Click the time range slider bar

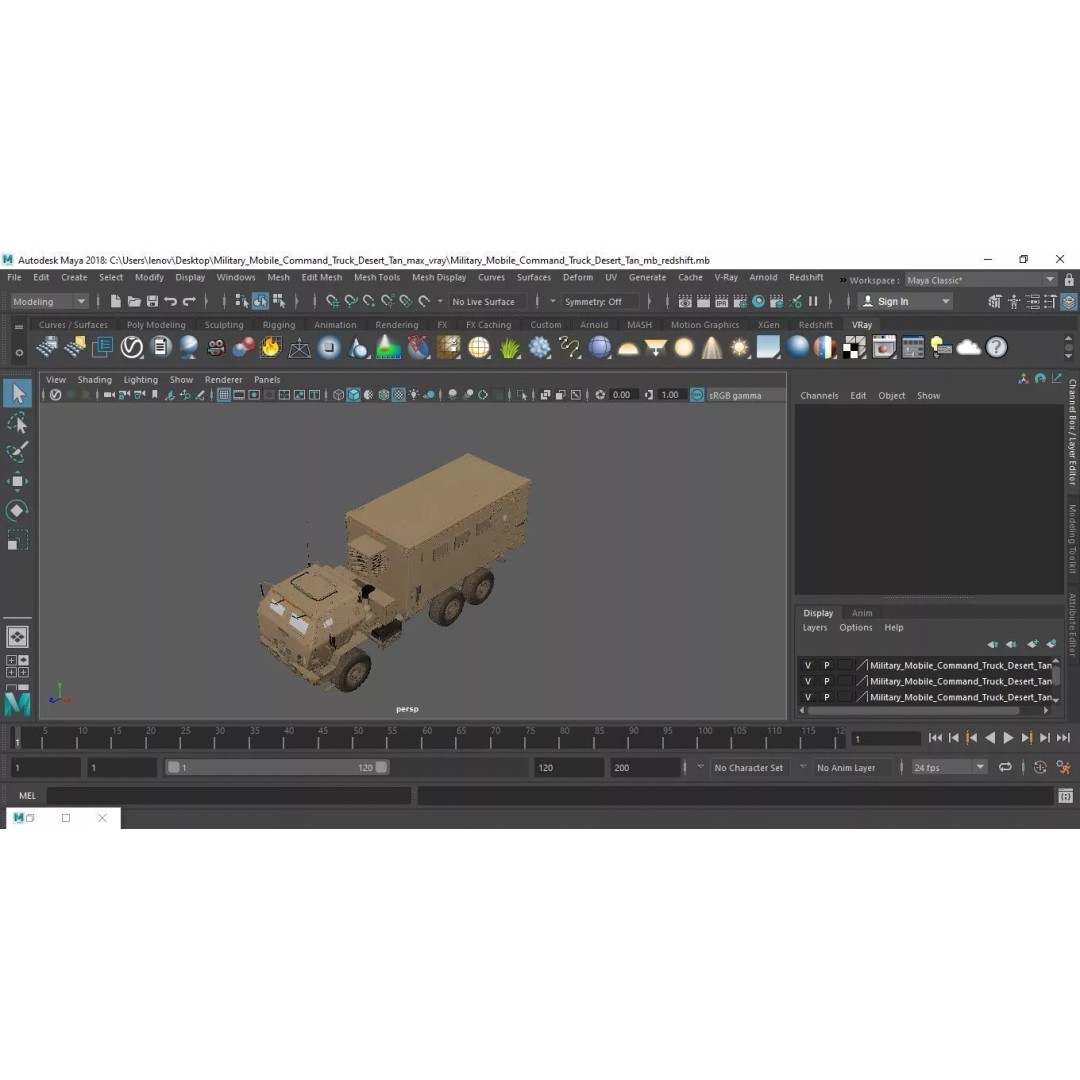pos(278,767)
